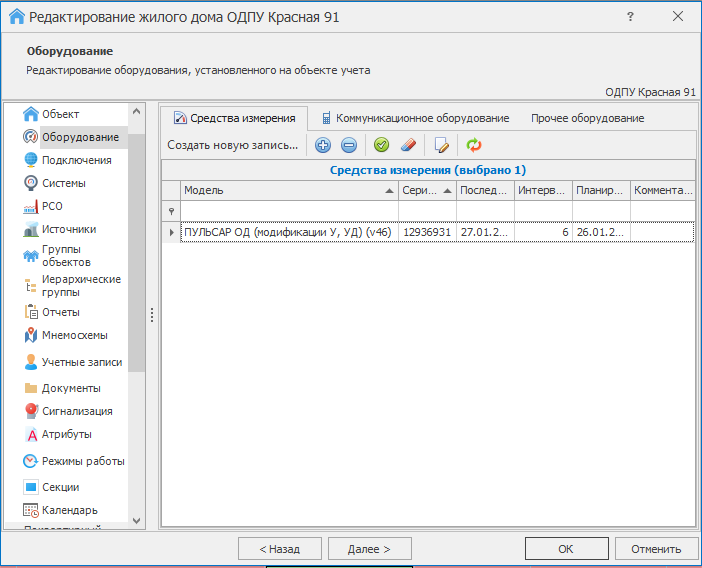Click the blue plus add record icon
The image size is (702, 568).
click(x=323, y=145)
